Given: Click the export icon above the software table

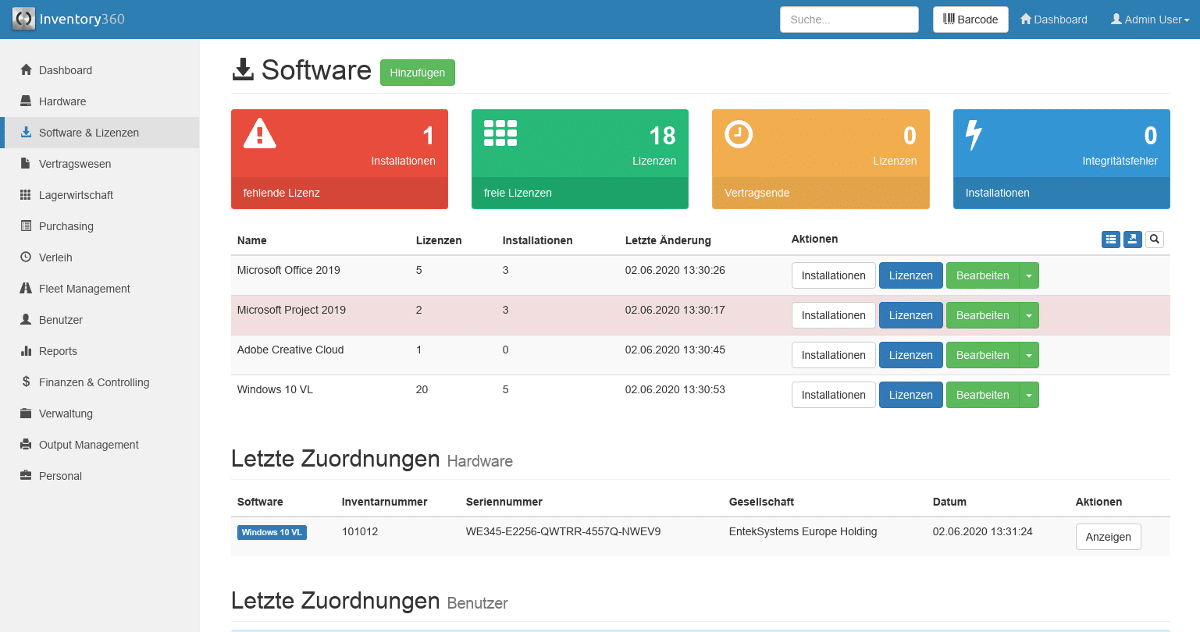Looking at the screenshot, I should [1132, 239].
